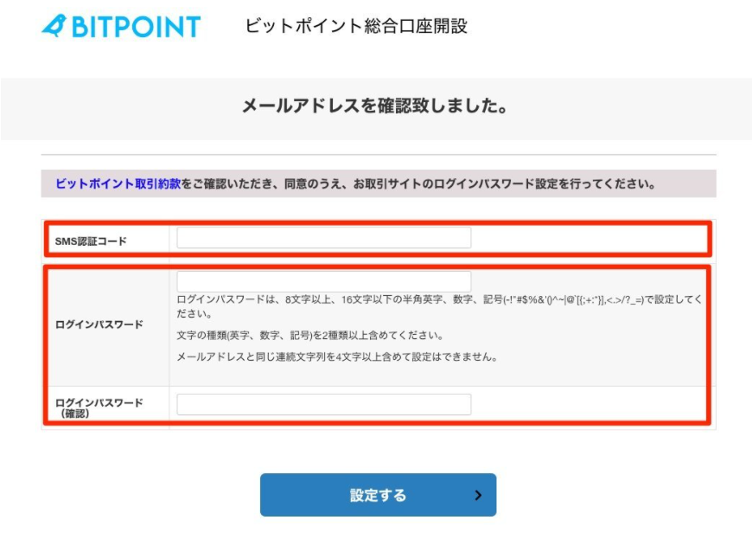The height and width of the screenshot is (535, 755).
Task: Select the ログインパスワード（確認） input box
Action: (x=323, y=404)
